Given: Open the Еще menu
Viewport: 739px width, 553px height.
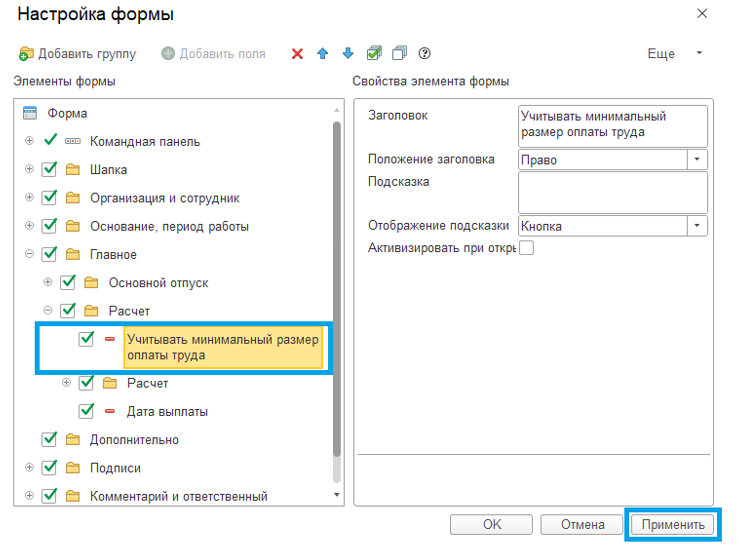Looking at the screenshot, I should (x=675, y=54).
